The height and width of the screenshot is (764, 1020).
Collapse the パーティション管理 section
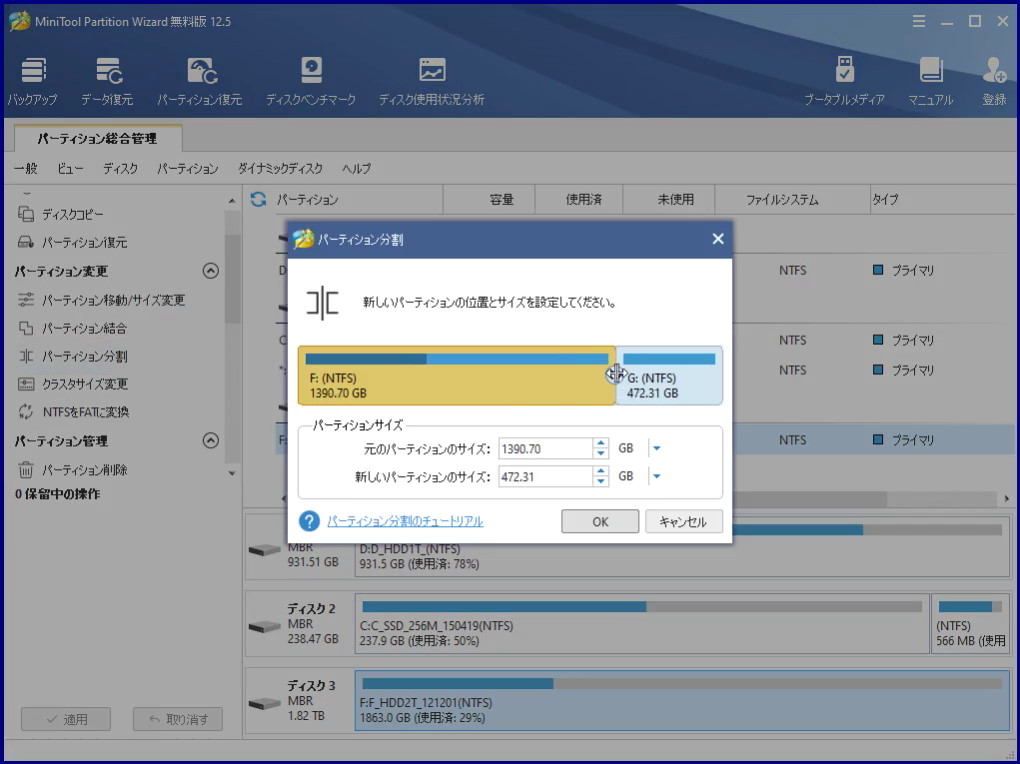click(x=211, y=441)
